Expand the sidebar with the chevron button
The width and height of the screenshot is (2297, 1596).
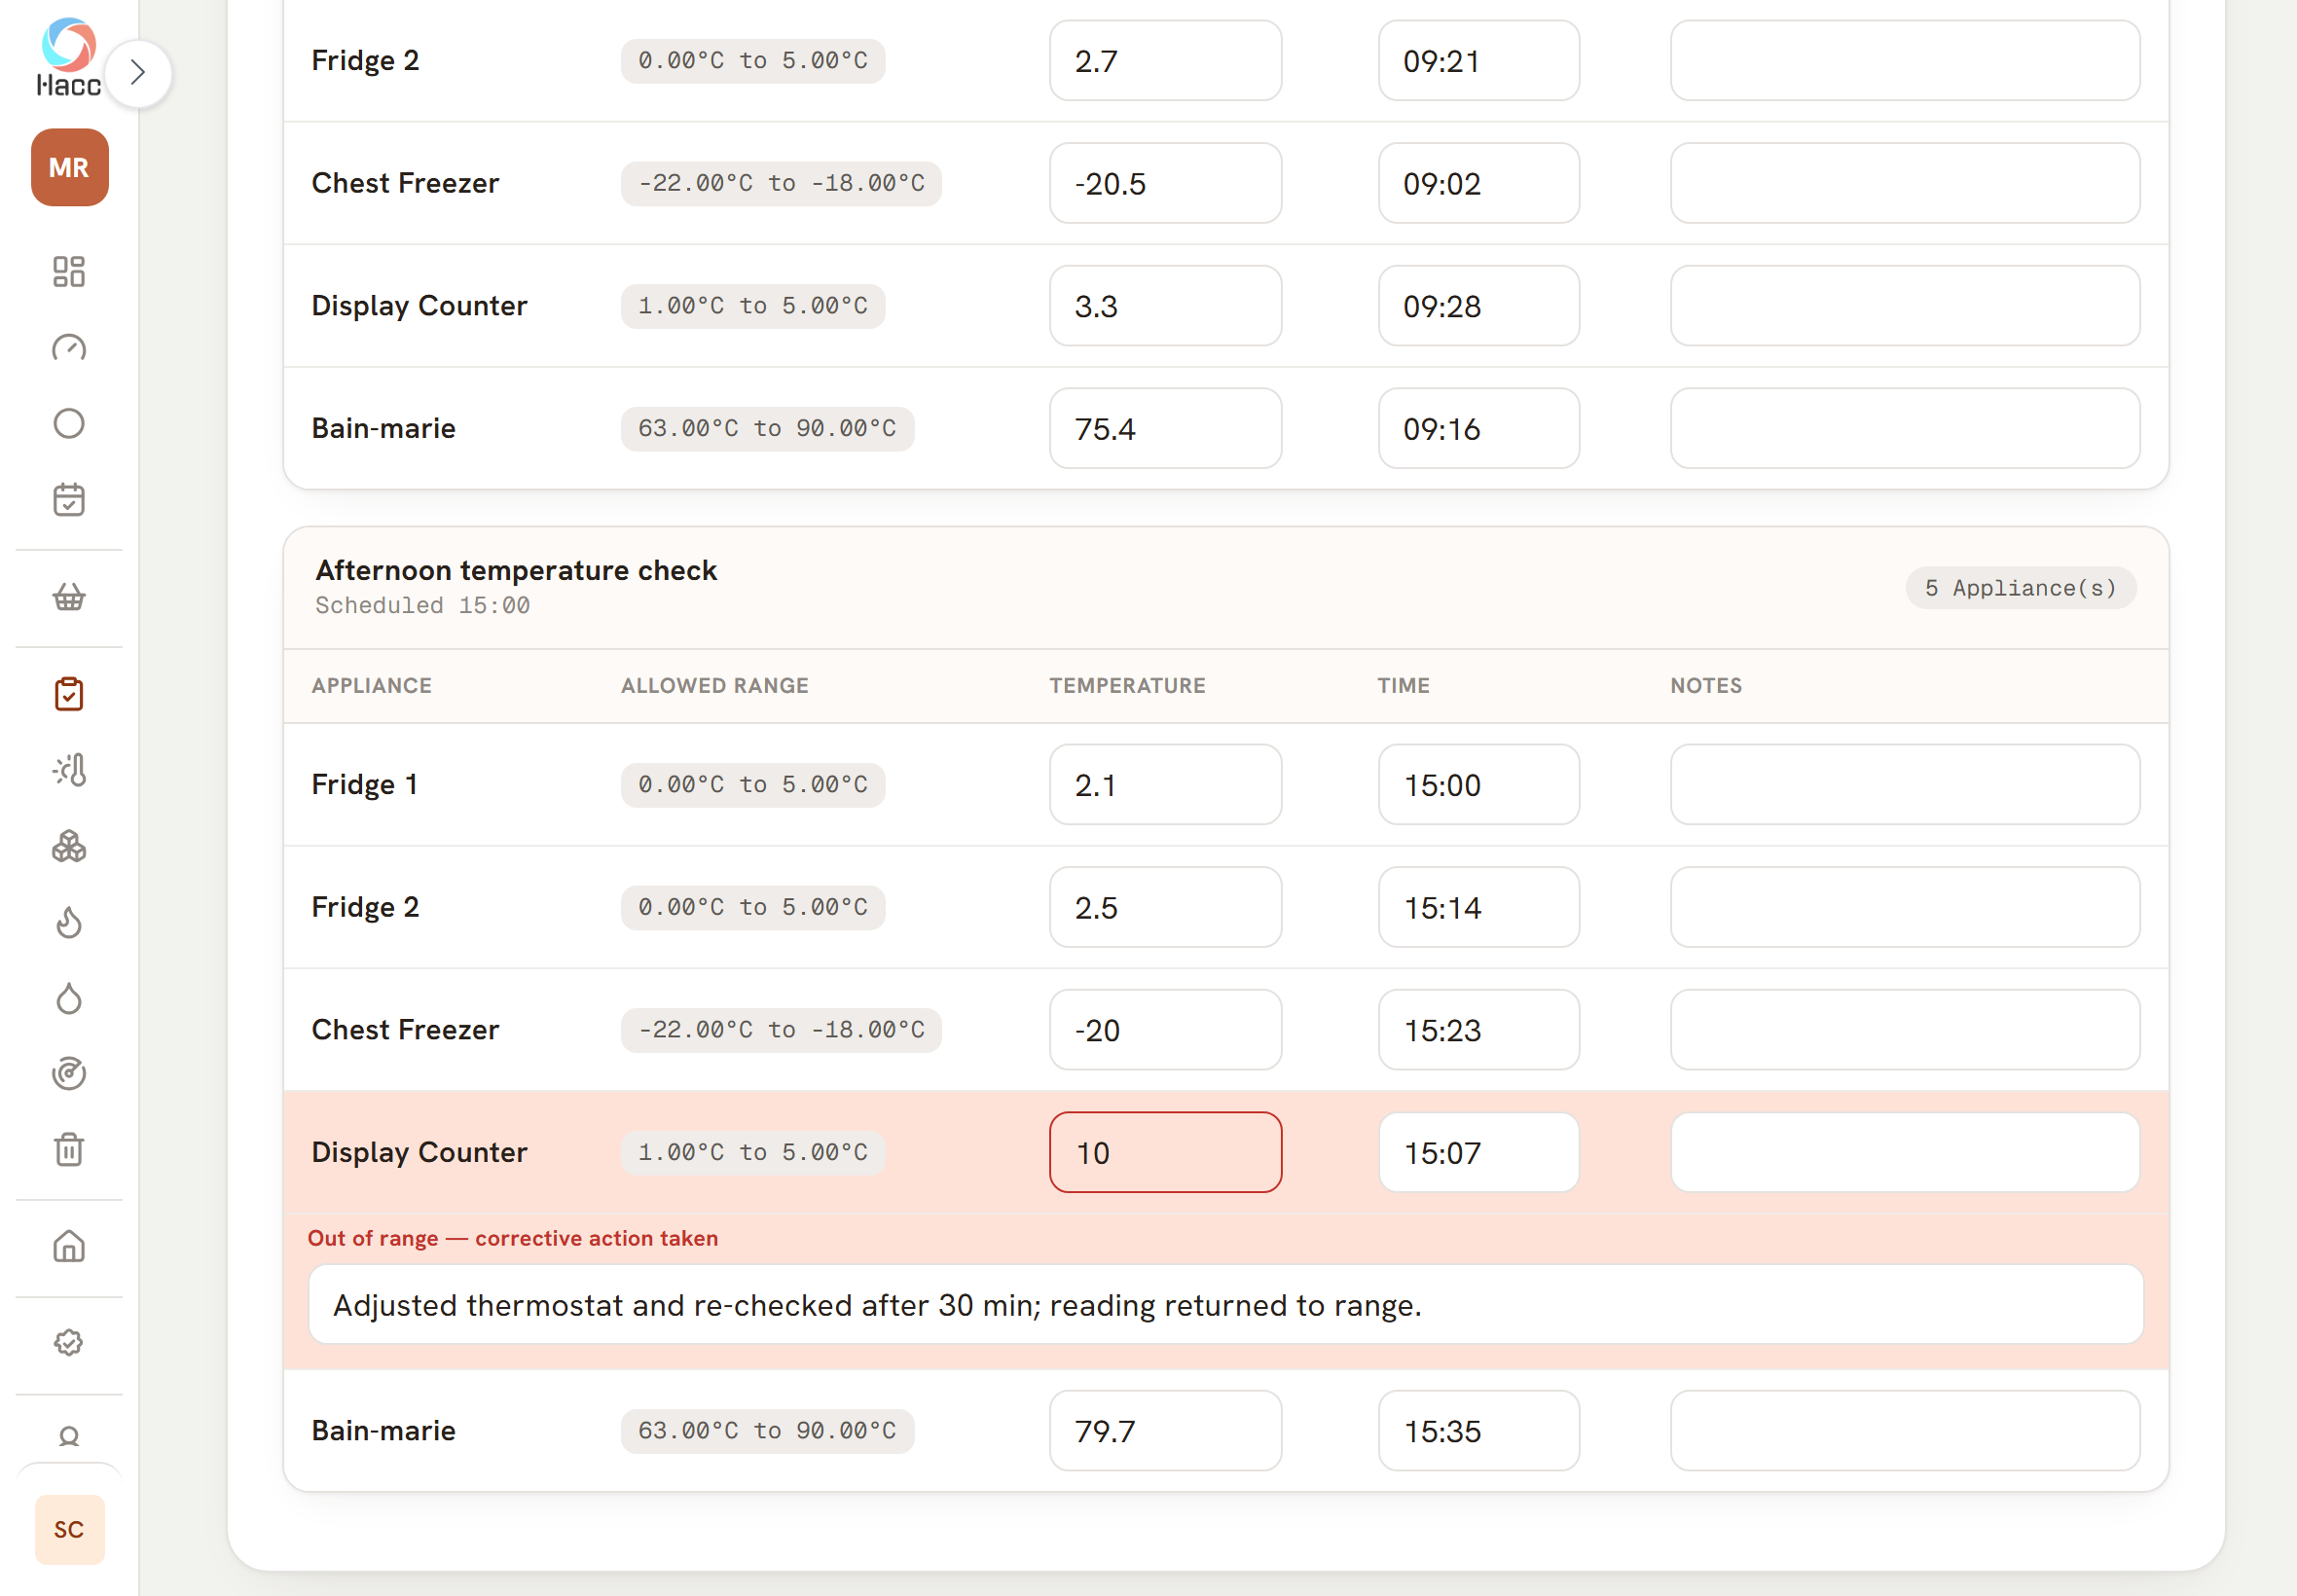pos(138,73)
